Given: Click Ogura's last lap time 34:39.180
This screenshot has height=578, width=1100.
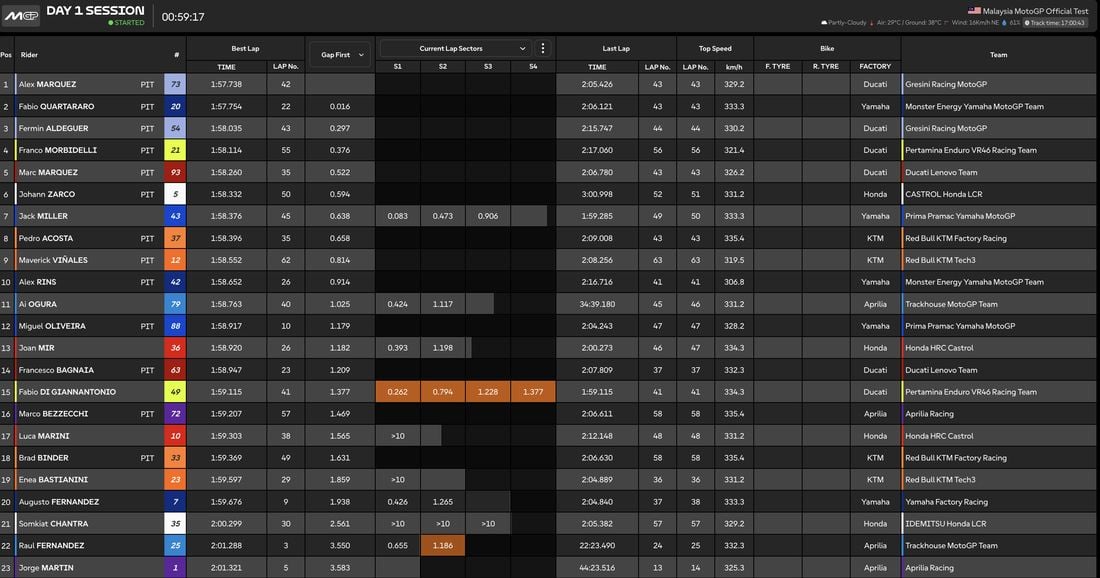Looking at the screenshot, I should click(597, 304).
